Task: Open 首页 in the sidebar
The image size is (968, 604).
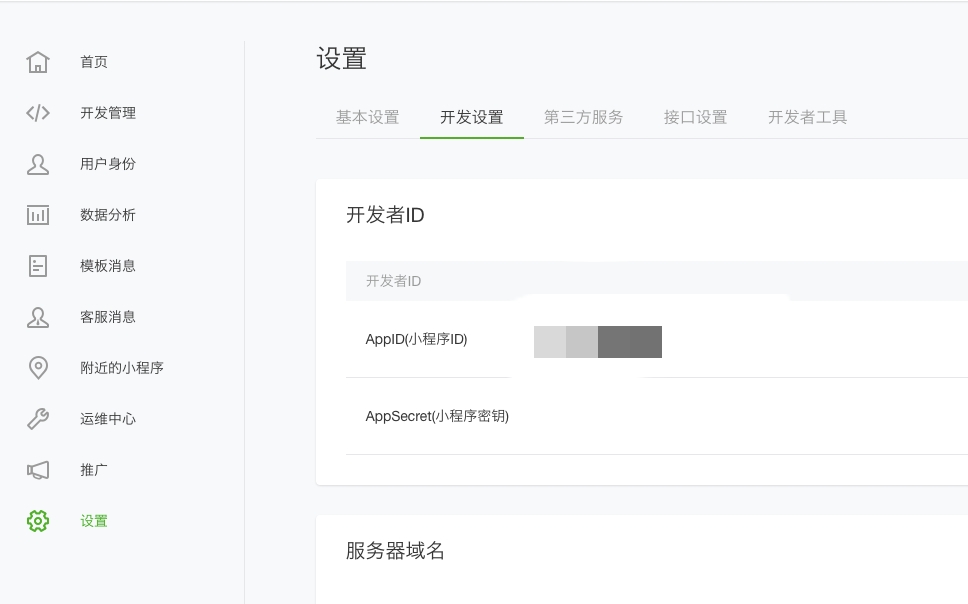Action: pos(94,62)
